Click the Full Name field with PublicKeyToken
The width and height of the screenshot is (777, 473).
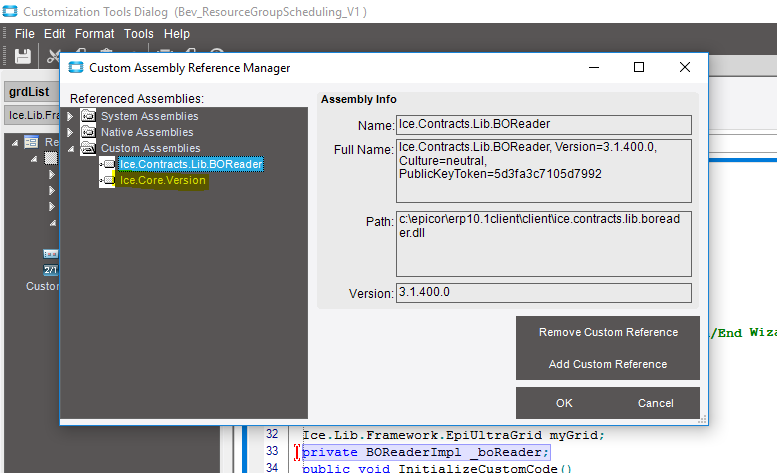544,171
